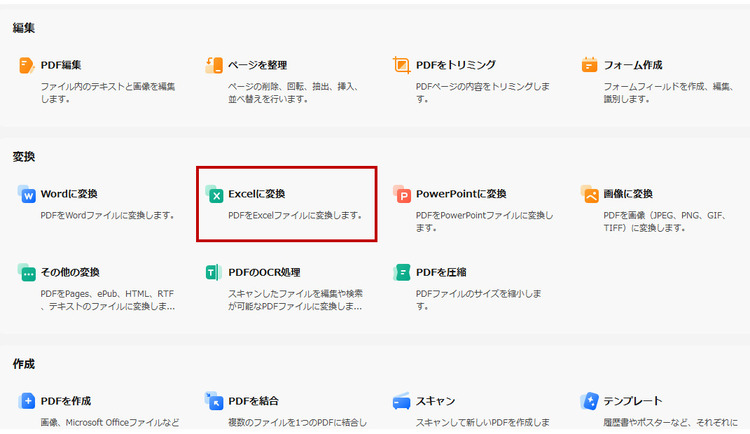Open テンプレート title
Image resolution: width=750 pixels, height=434 pixels.
coord(633,401)
